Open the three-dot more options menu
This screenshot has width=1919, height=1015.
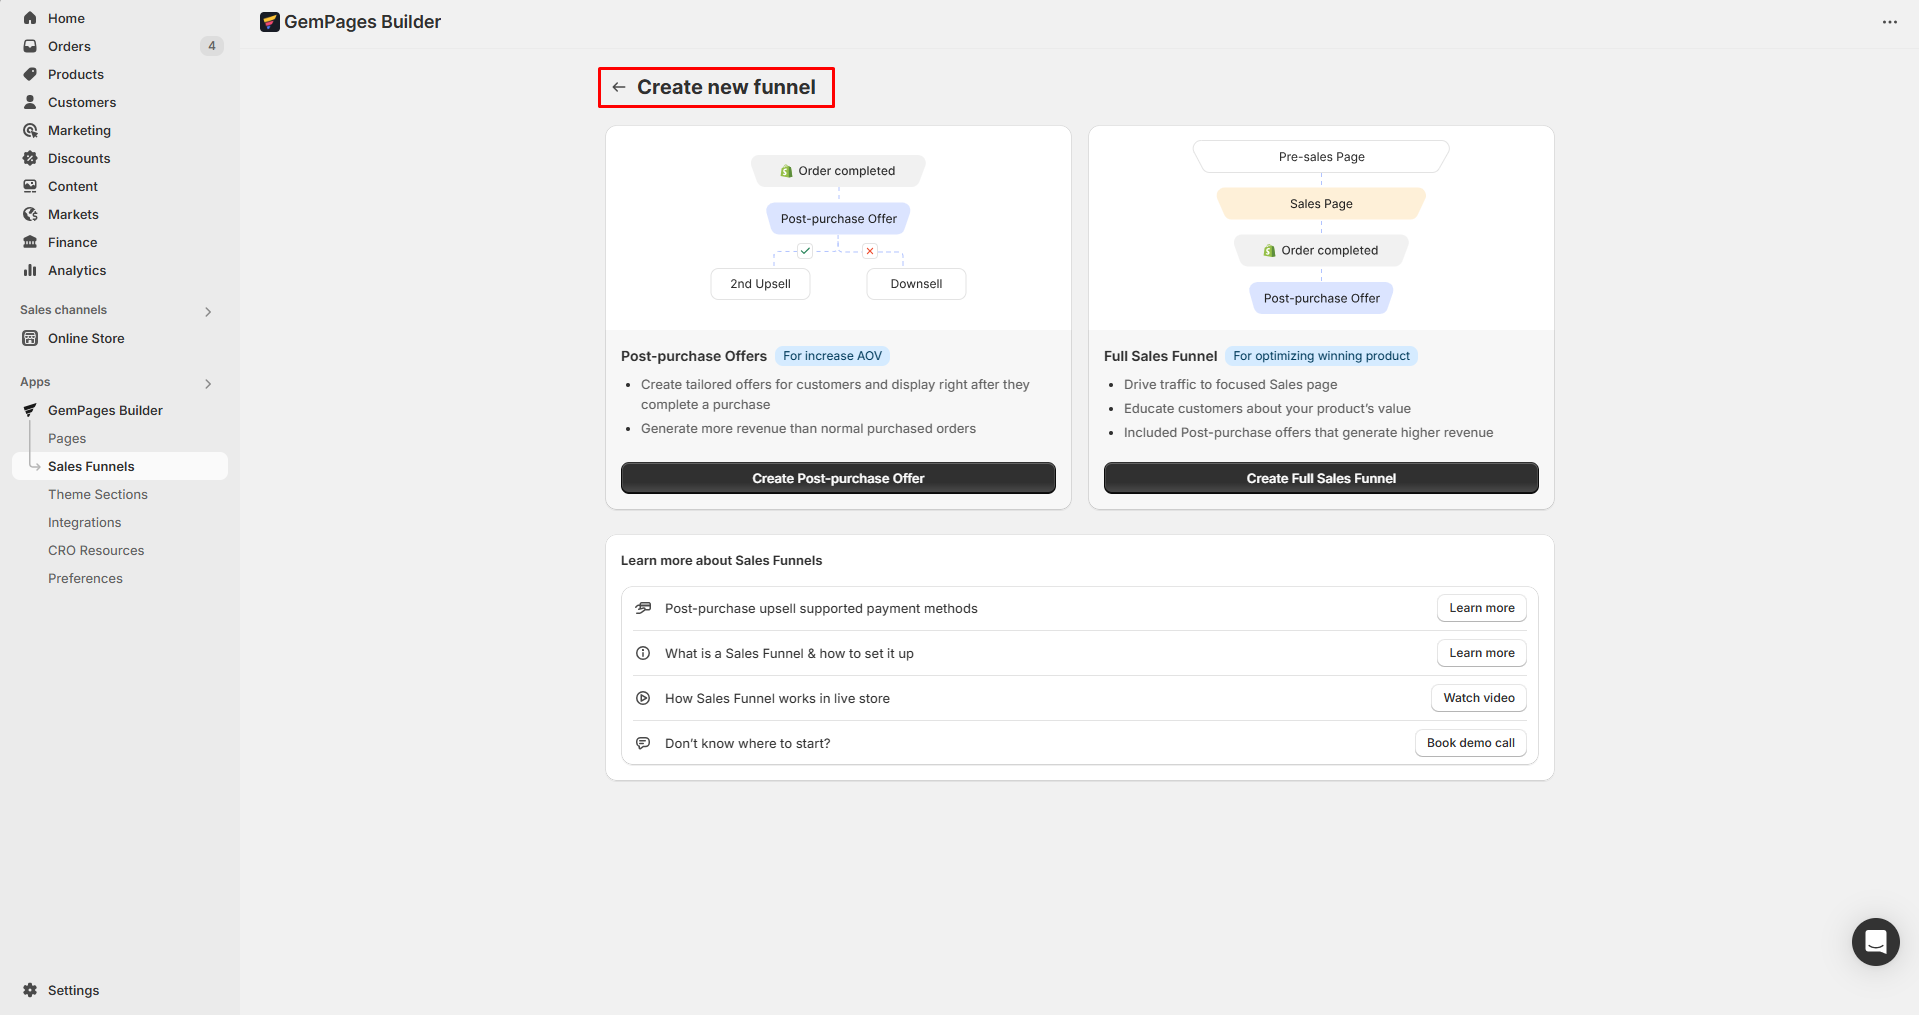tap(1889, 22)
